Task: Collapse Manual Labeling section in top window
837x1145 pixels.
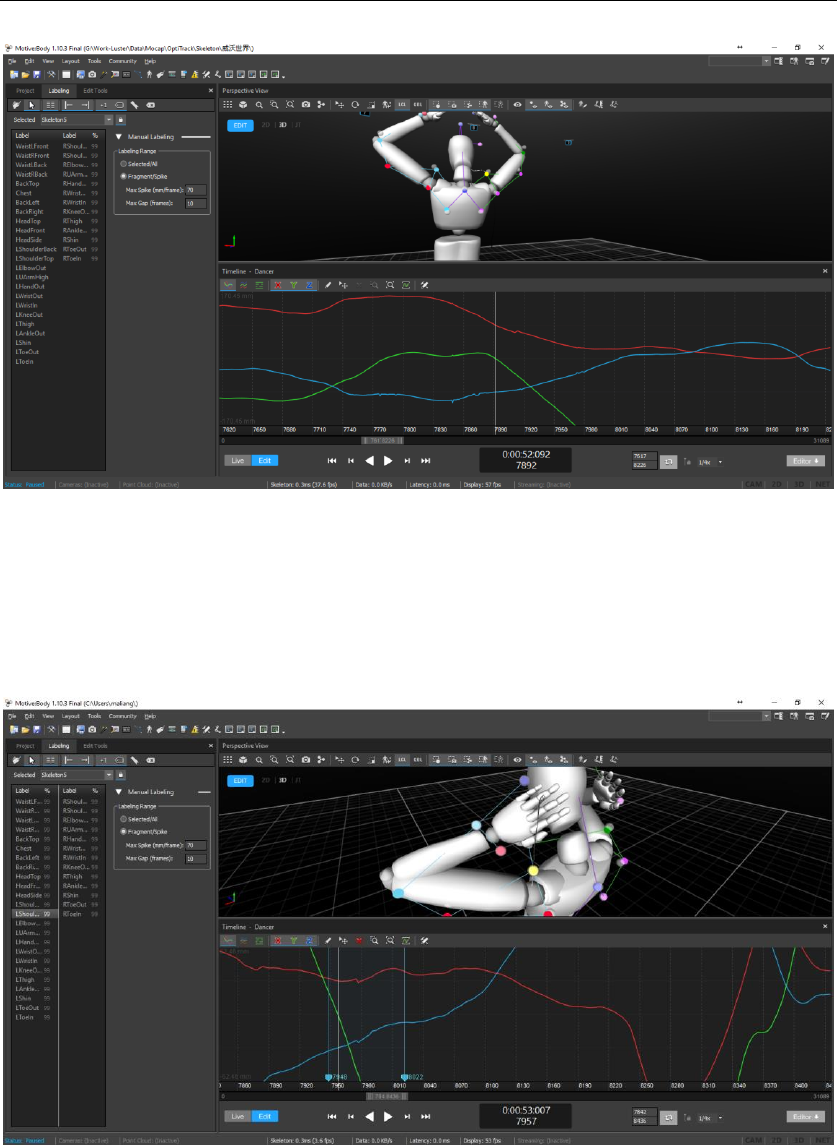Action: click(x=119, y=137)
